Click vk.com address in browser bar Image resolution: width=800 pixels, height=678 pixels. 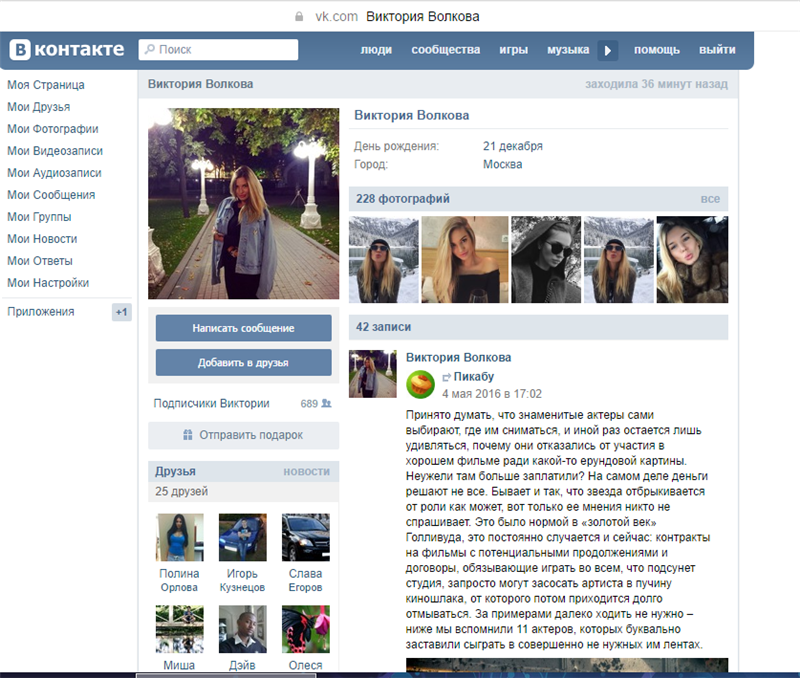336,17
